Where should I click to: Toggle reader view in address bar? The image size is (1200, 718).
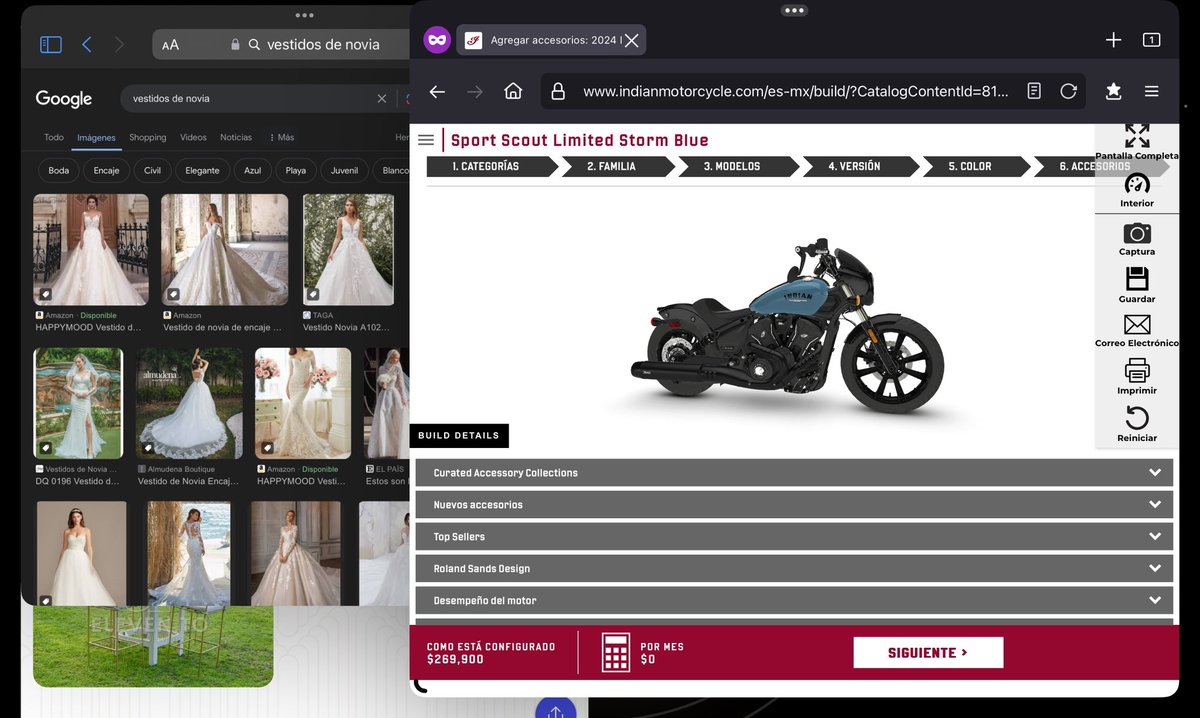click(x=1034, y=91)
